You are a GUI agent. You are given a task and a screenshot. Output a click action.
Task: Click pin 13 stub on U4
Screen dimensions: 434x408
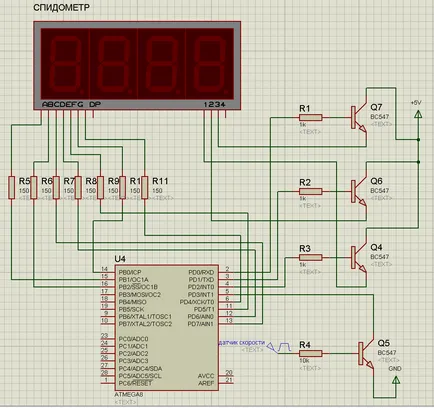(226, 324)
